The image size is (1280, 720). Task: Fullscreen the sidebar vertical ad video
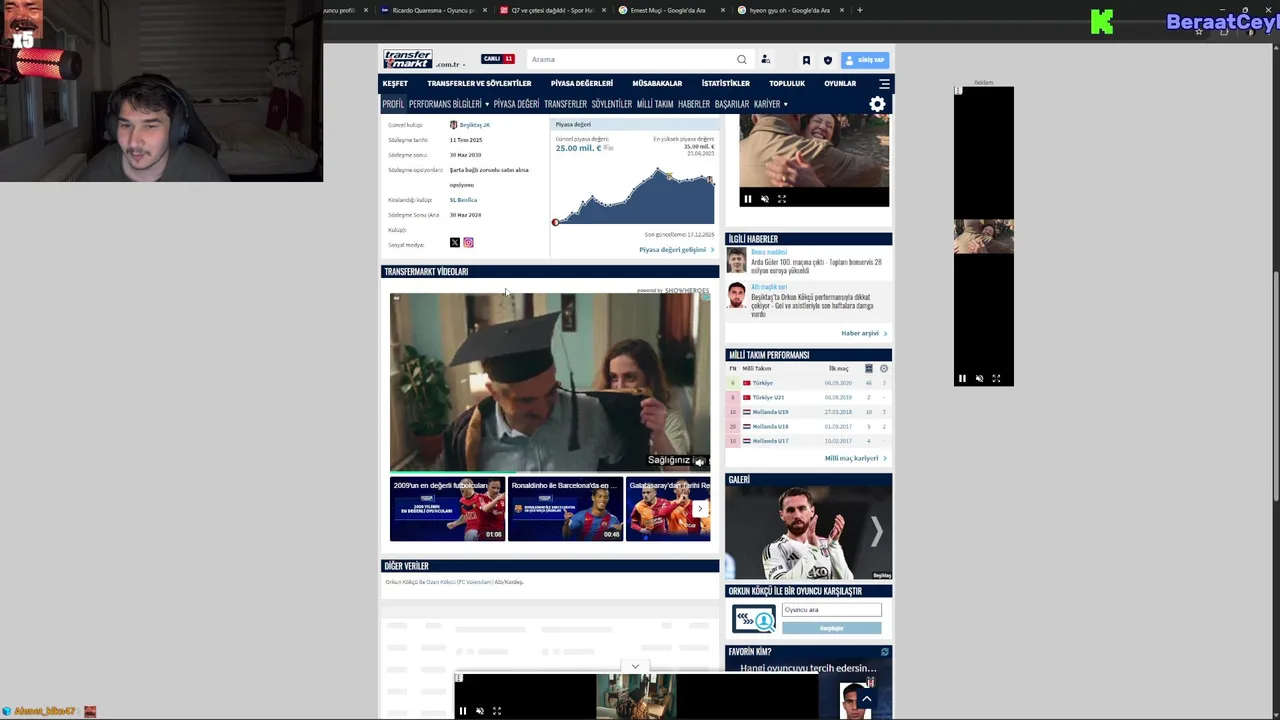click(x=996, y=379)
